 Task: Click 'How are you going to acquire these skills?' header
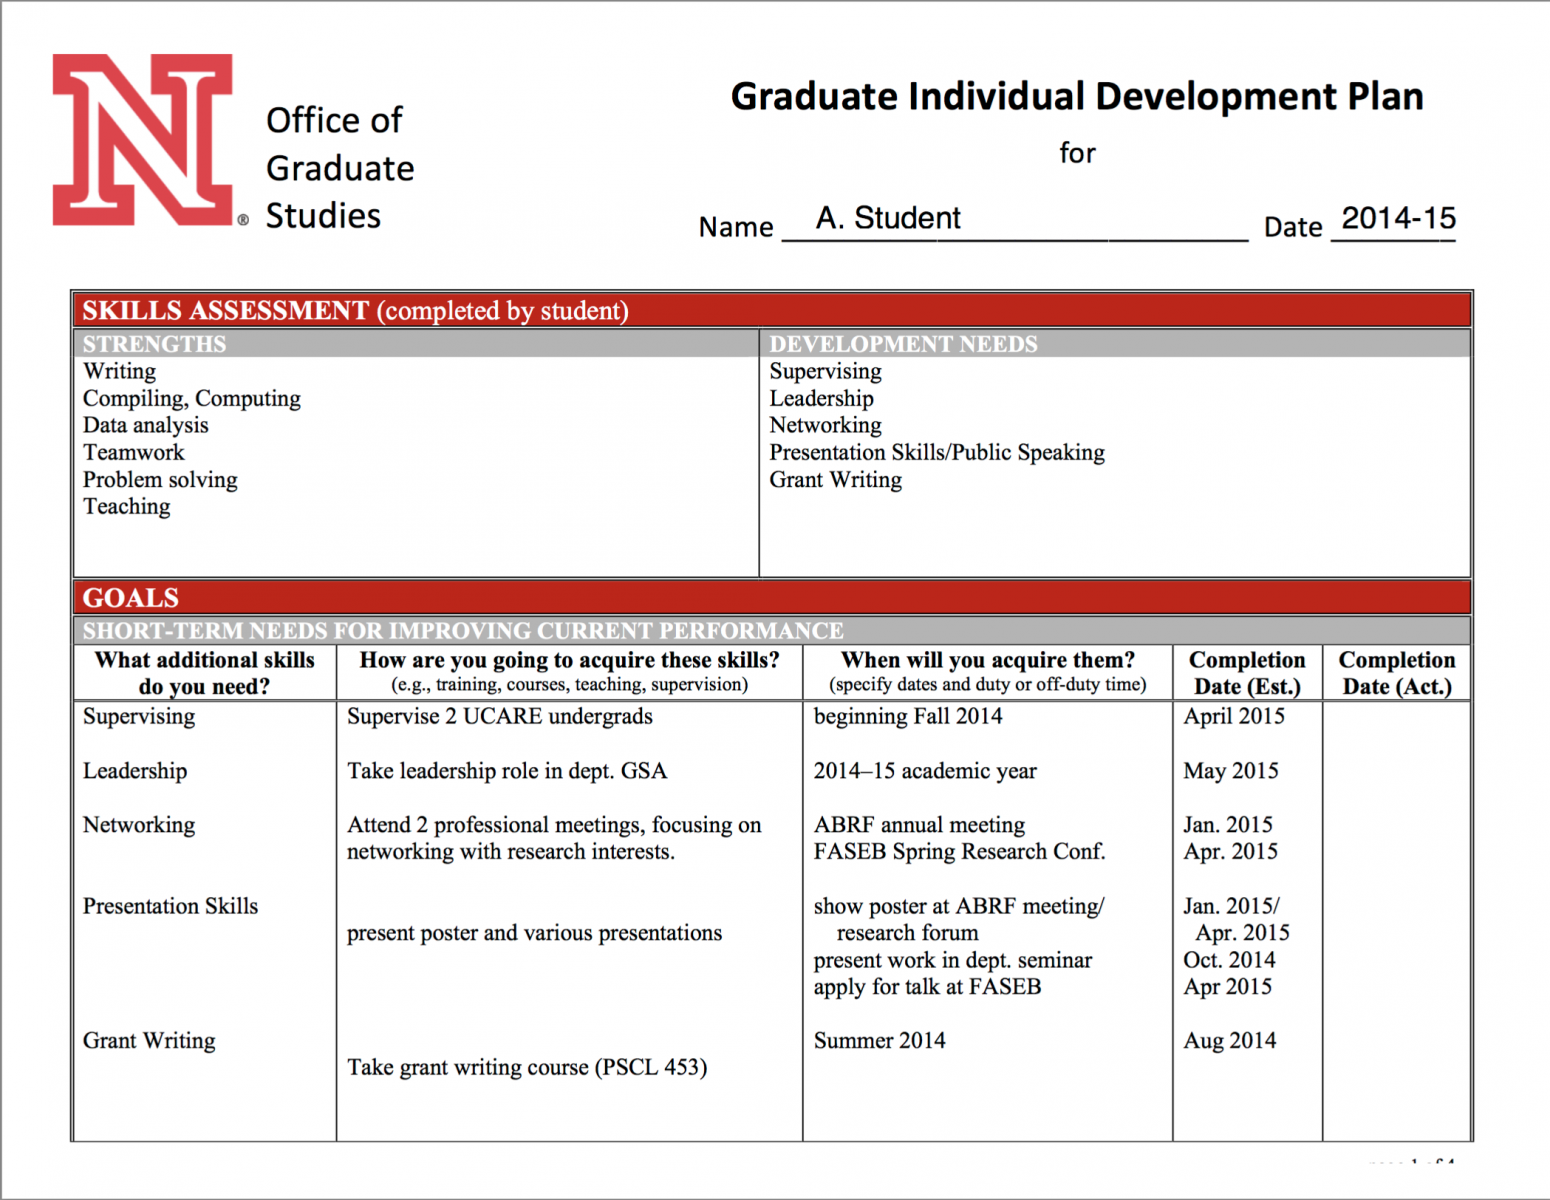point(570,672)
